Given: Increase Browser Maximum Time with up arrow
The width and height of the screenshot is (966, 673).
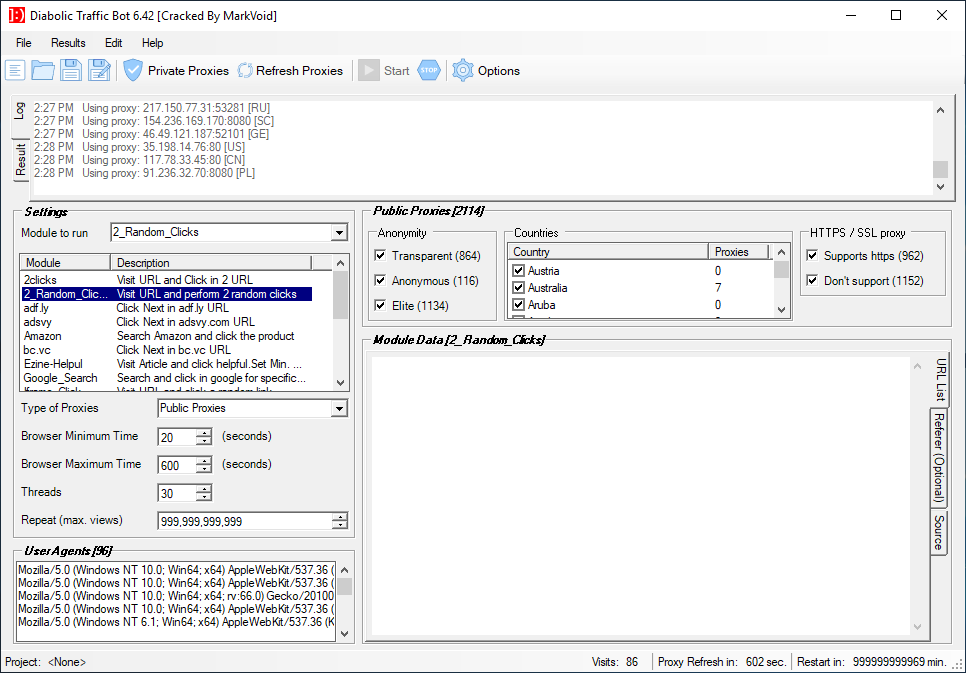Looking at the screenshot, I should (x=204, y=460).
